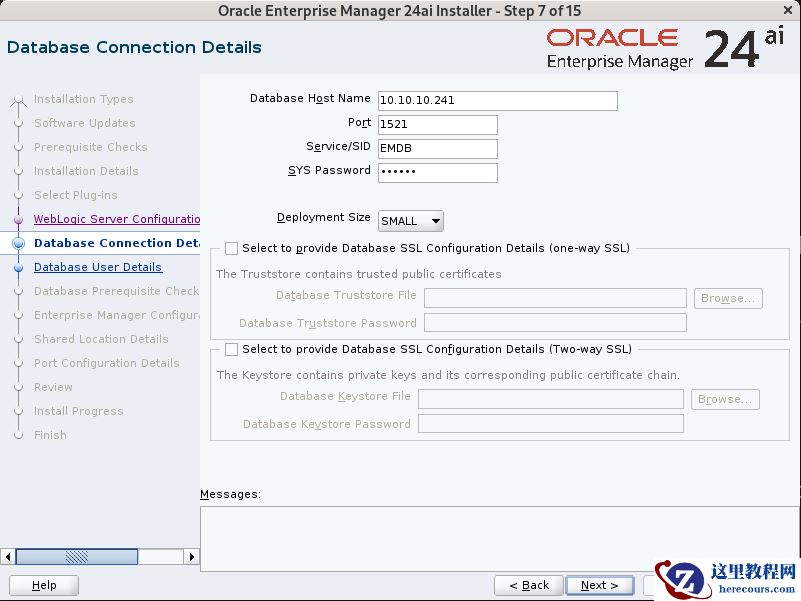The image size is (801, 601).
Task: Click the Database Prerequisite Check step label
Action: pyautogui.click(x=116, y=291)
